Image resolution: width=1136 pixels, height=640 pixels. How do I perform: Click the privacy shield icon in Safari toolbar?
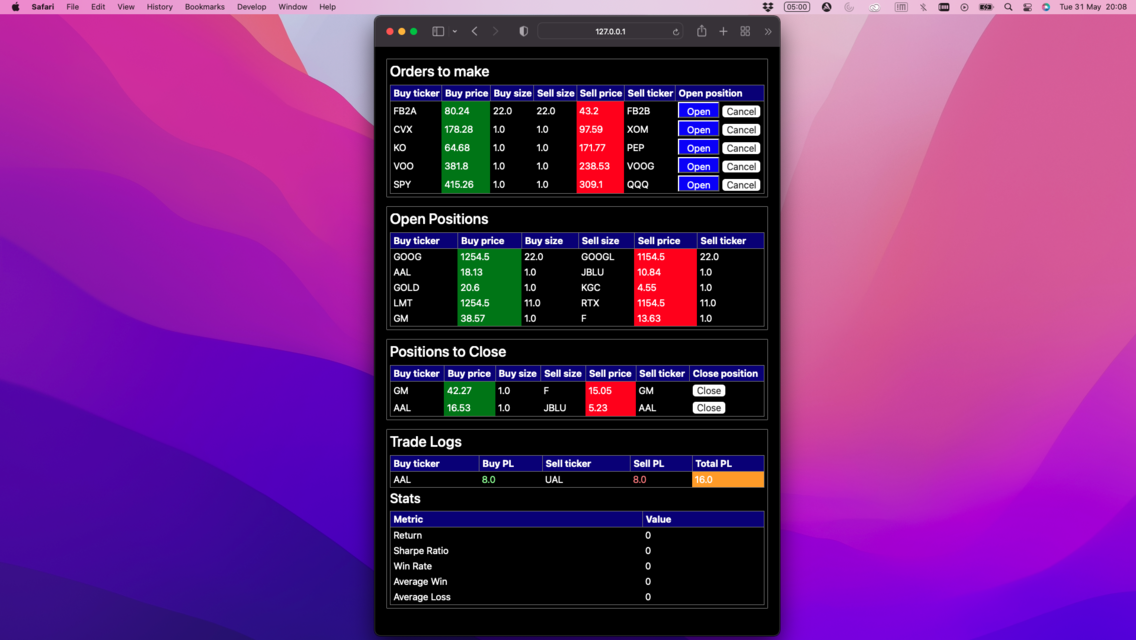(523, 31)
